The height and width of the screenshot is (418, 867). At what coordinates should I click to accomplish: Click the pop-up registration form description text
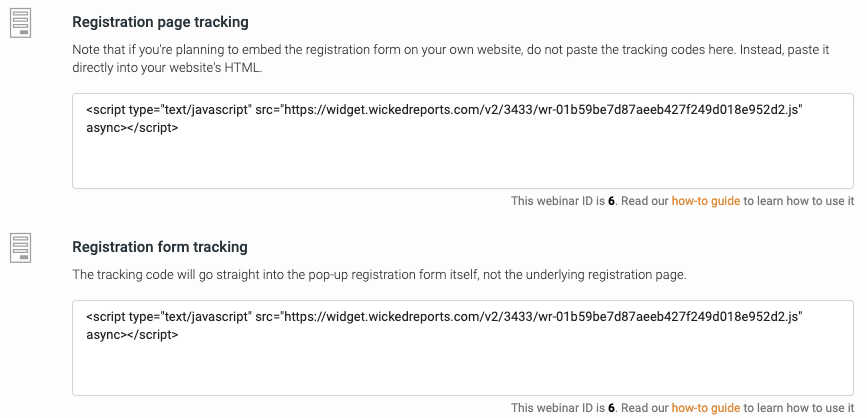click(x=379, y=275)
